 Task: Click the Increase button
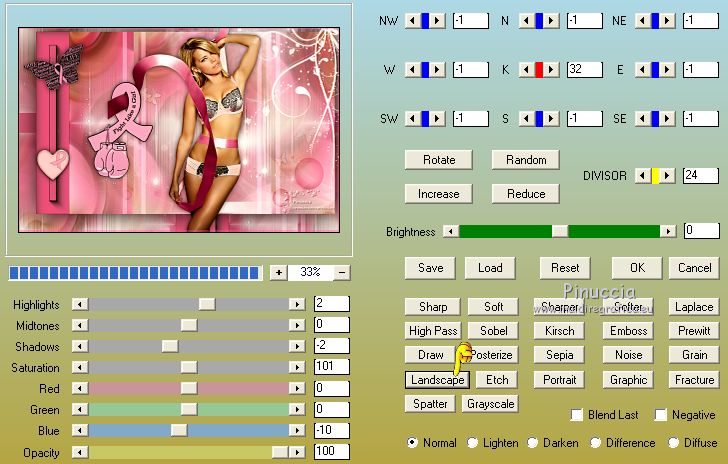[439, 194]
